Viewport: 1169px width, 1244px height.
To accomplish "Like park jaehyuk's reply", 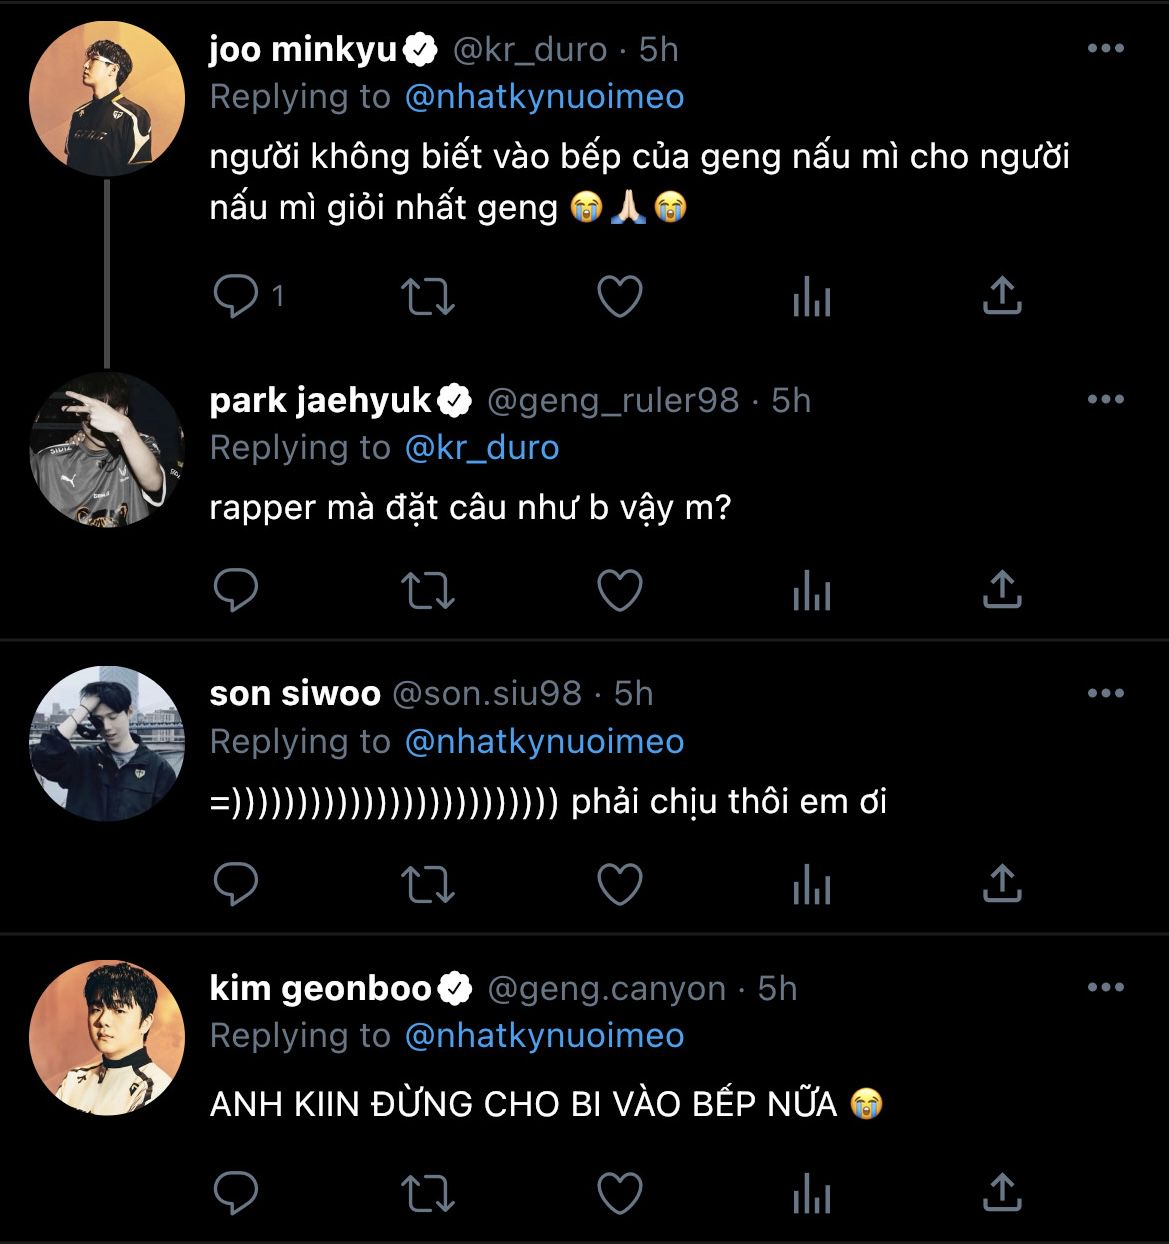I will point(619,590).
